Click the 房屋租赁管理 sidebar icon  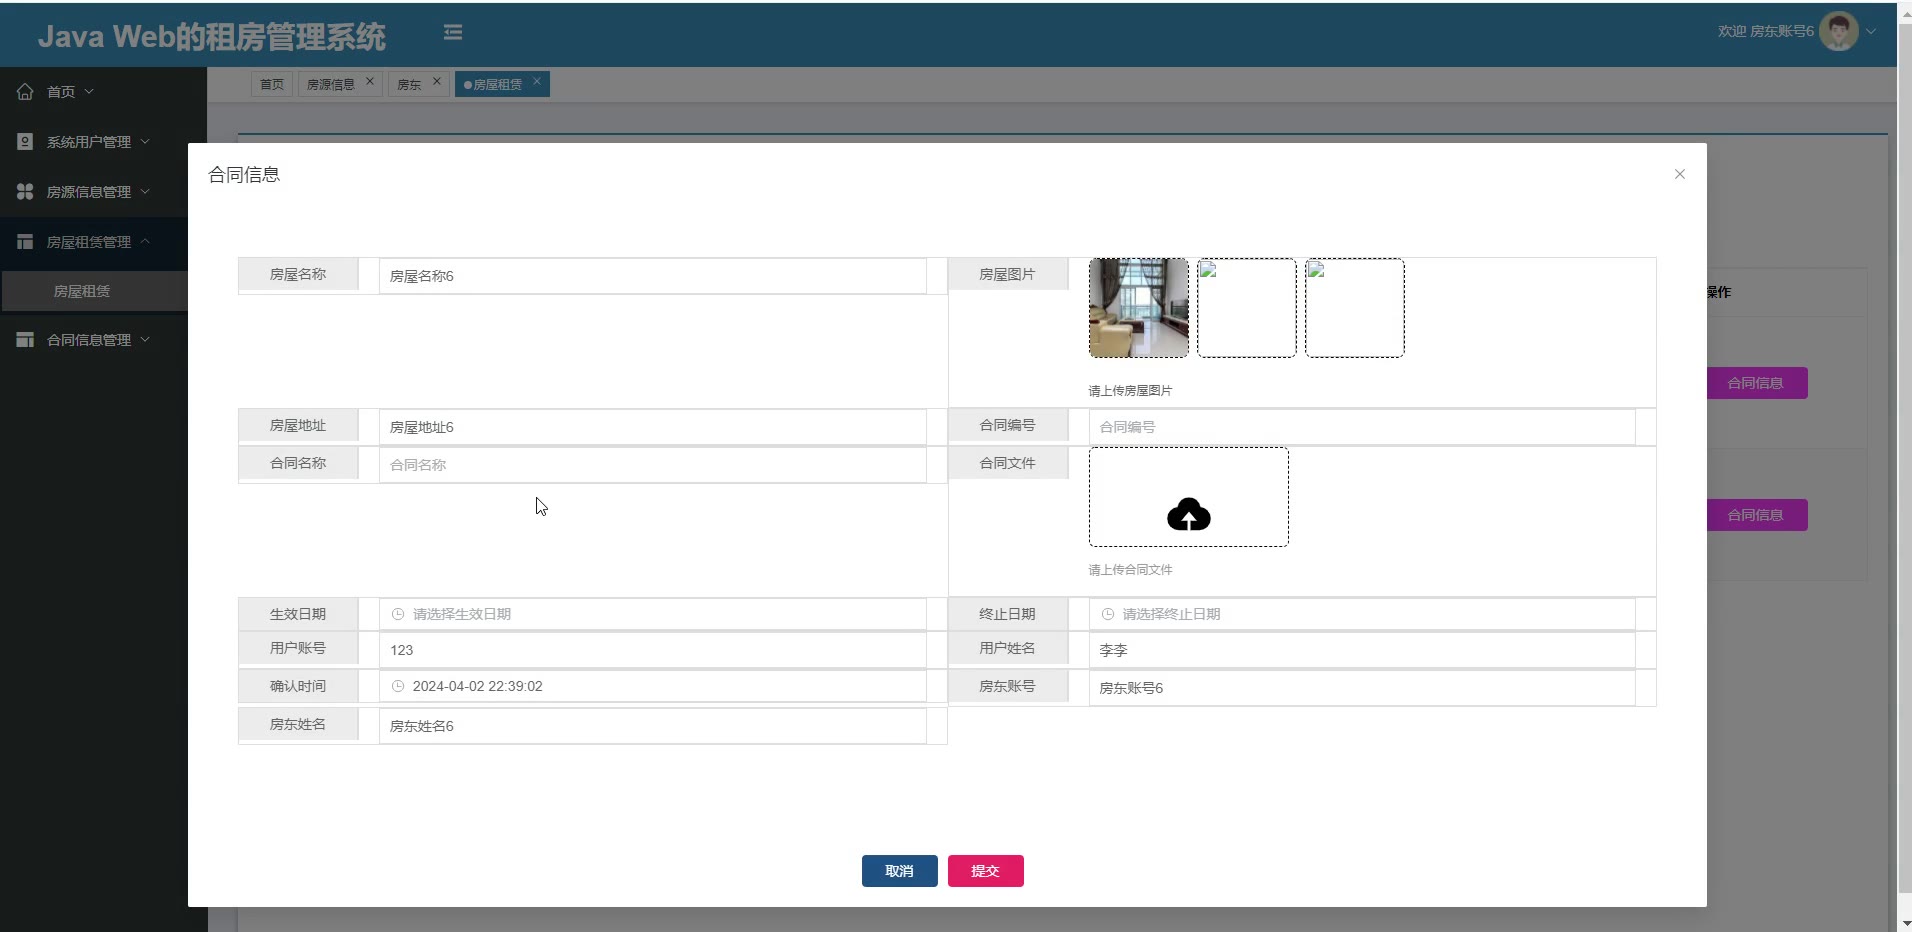click(25, 241)
